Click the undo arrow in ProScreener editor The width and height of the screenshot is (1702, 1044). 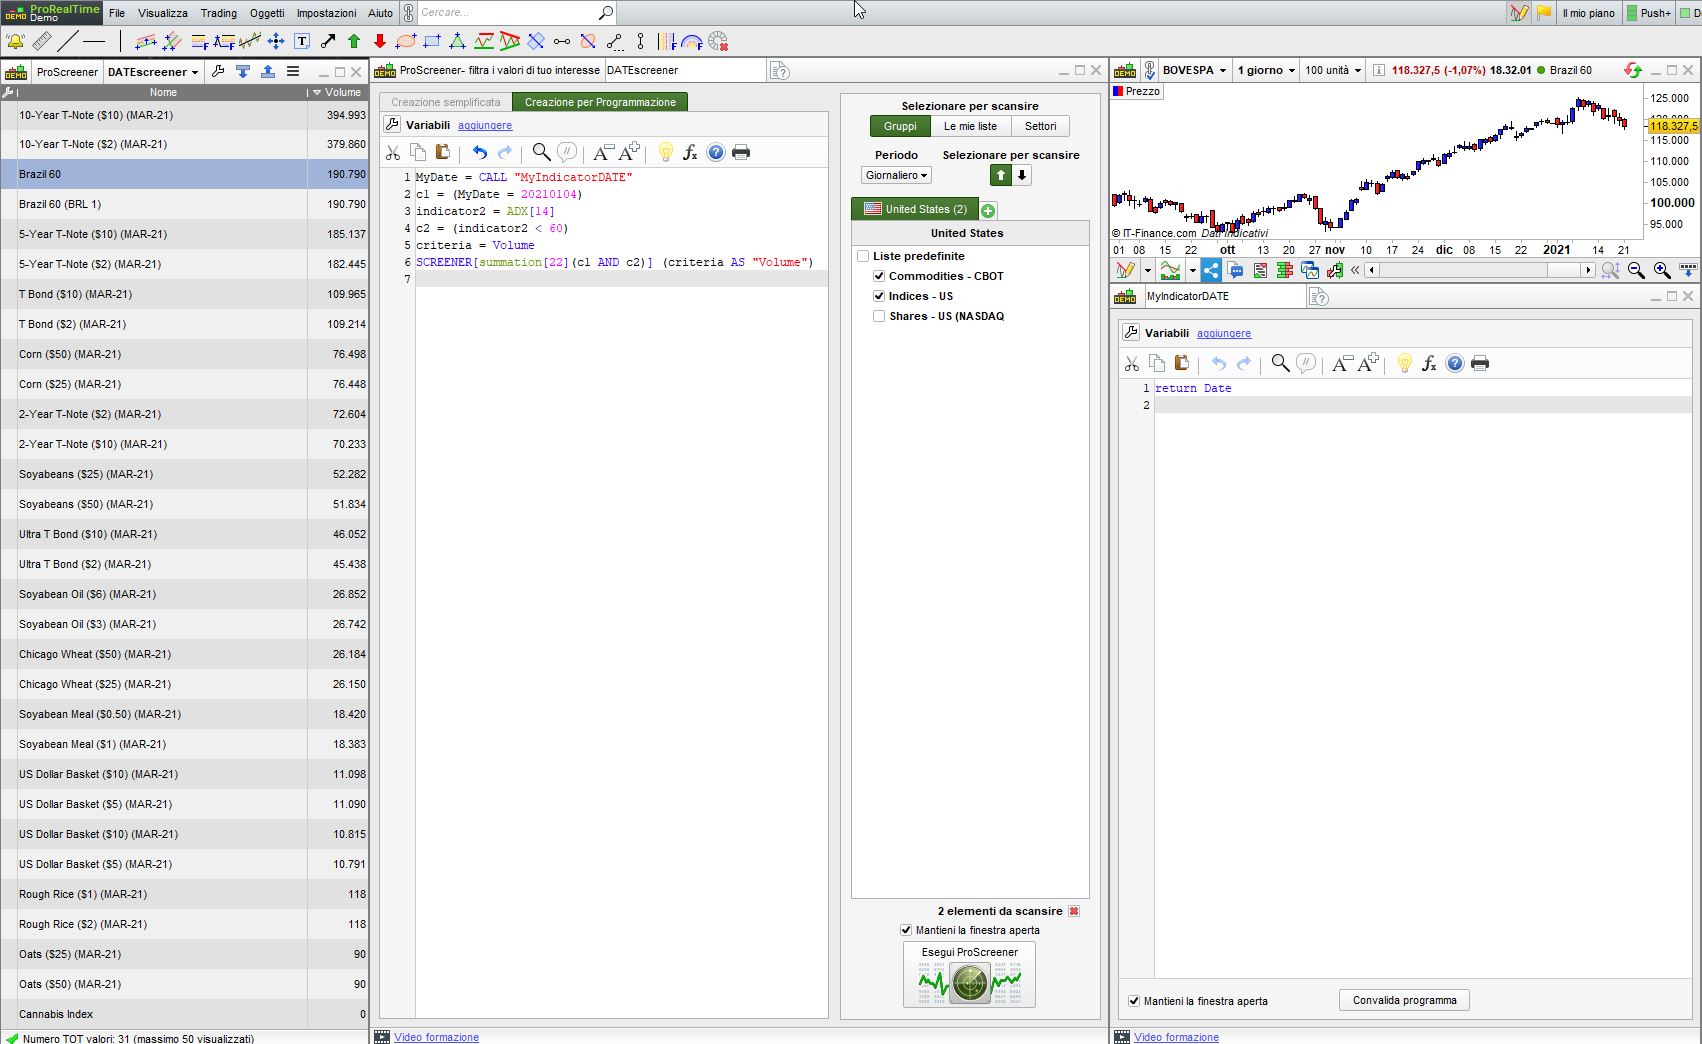point(480,152)
